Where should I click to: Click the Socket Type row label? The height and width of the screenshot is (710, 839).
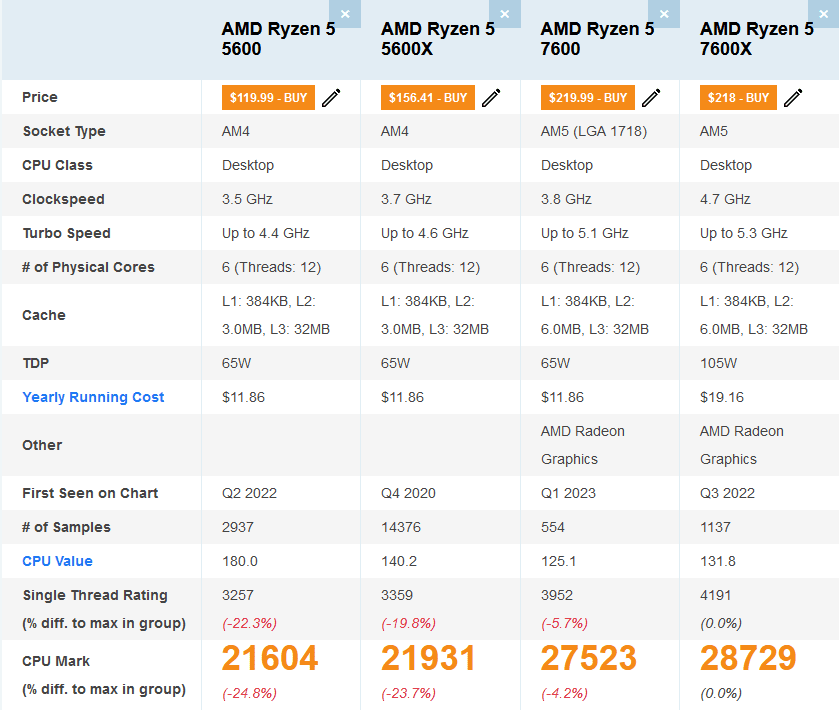pos(64,131)
